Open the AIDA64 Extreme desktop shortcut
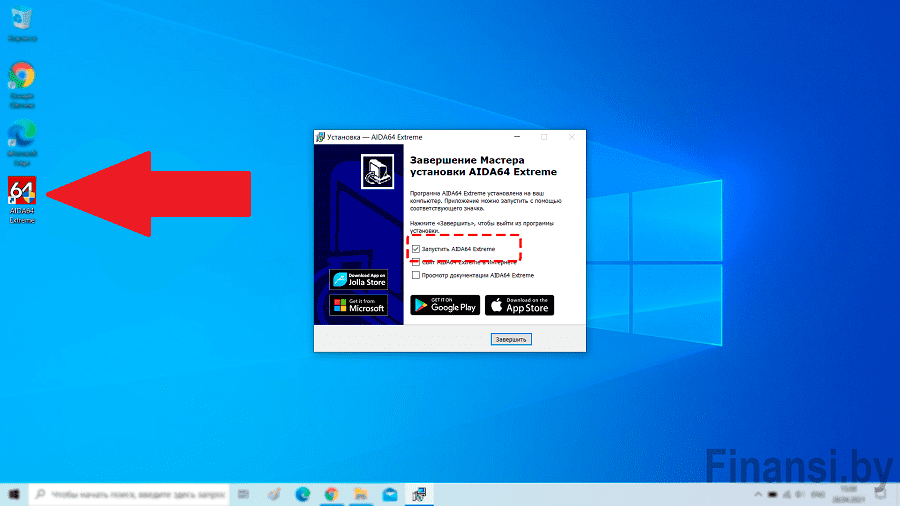 click(x=22, y=199)
